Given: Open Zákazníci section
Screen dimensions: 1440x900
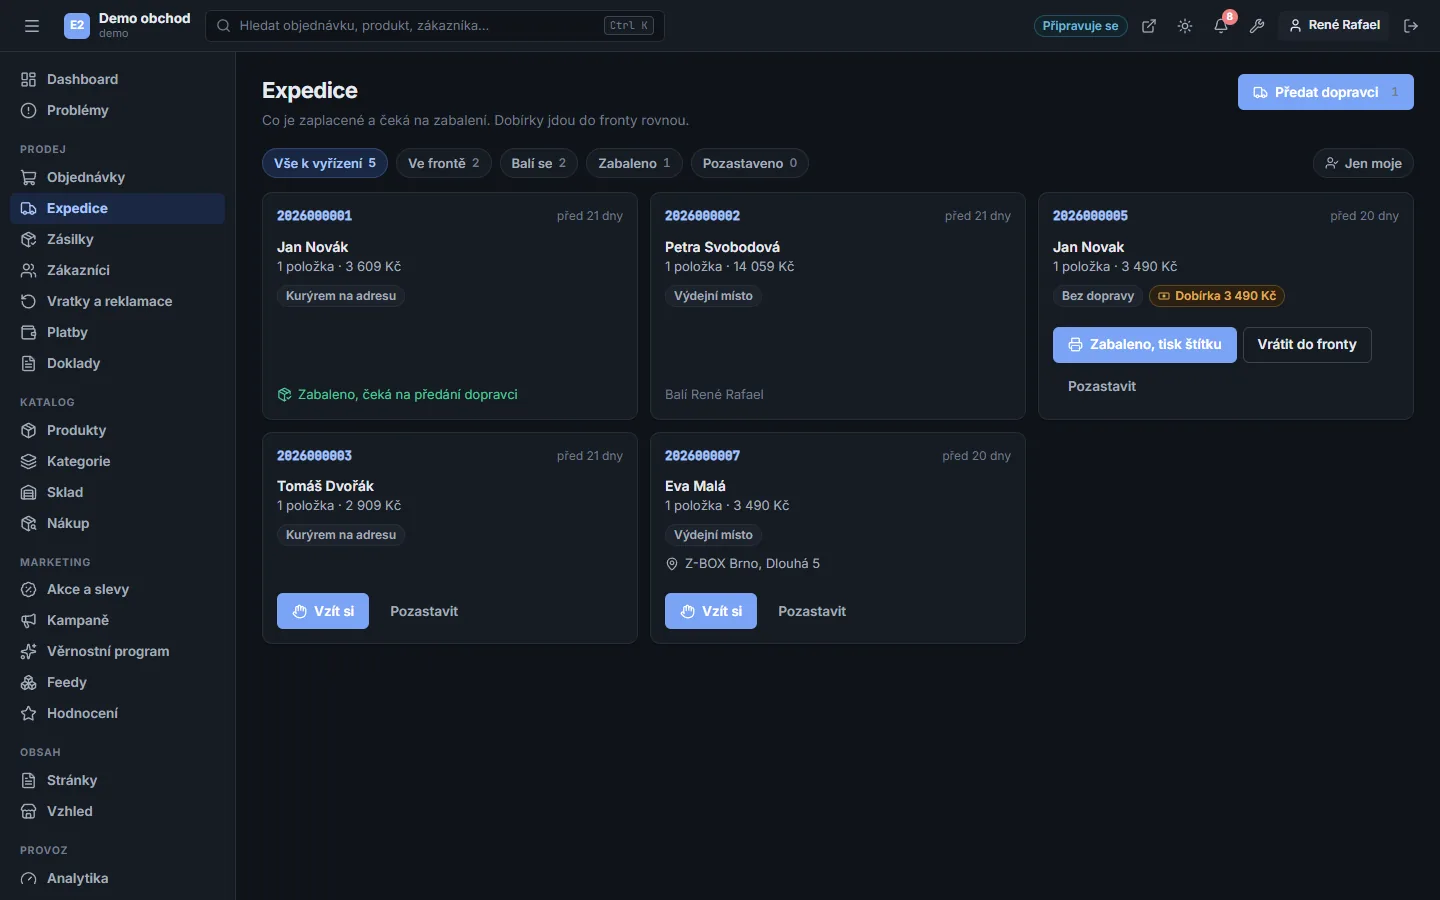Looking at the screenshot, I should coord(117,270).
